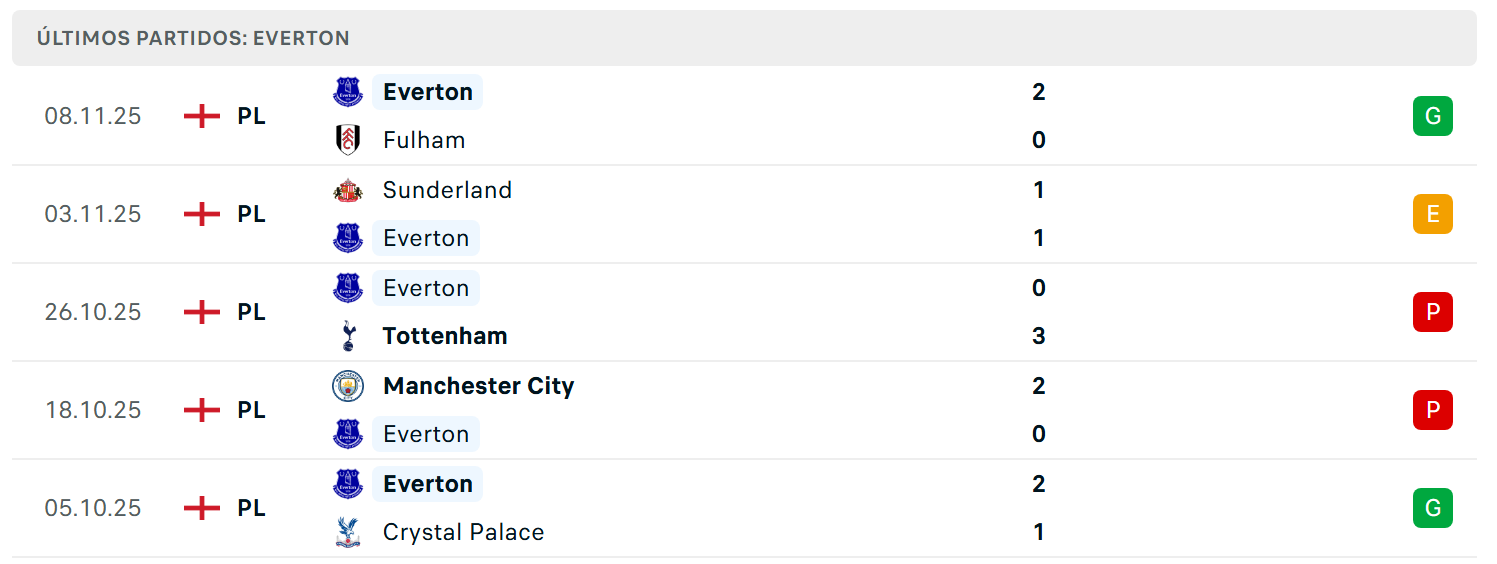Click the Sunderland club crest icon
Screen dimensions: 1497x564
pos(348,190)
